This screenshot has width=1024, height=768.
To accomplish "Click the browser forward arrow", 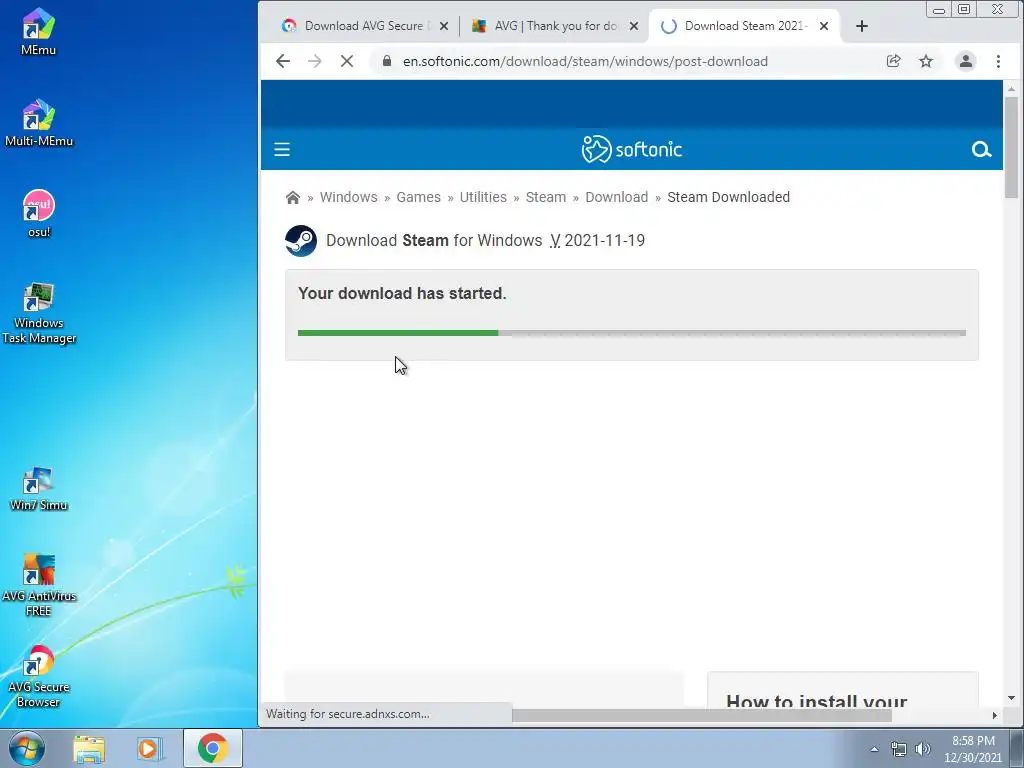I will point(315,61).
